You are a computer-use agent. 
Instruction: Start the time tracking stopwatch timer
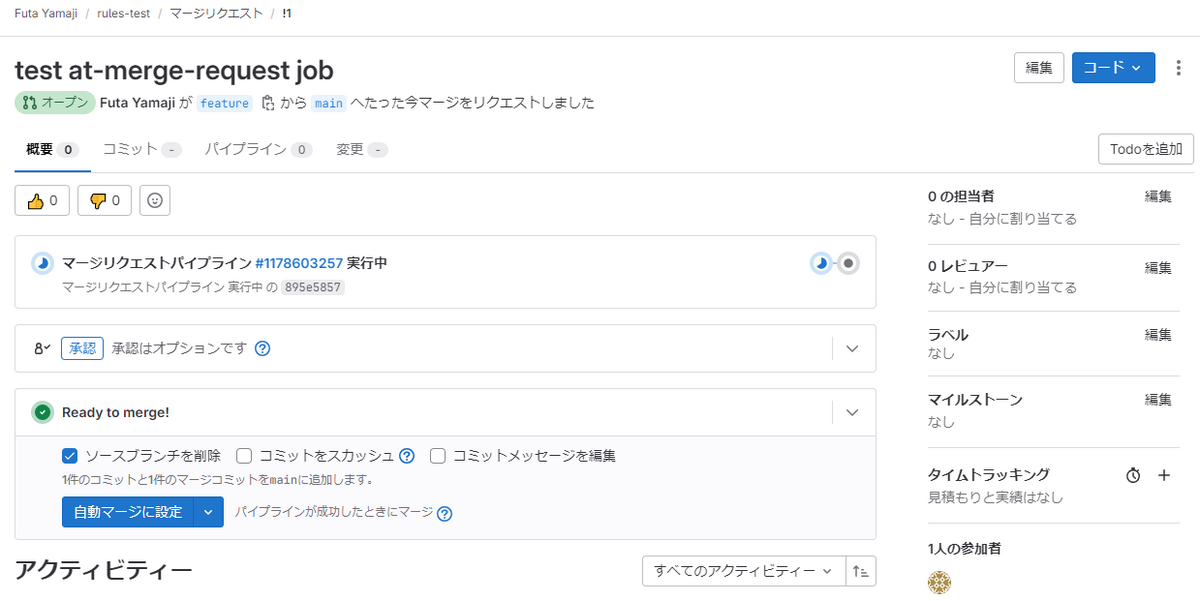pyautogui.click(x=1133, y=476)
